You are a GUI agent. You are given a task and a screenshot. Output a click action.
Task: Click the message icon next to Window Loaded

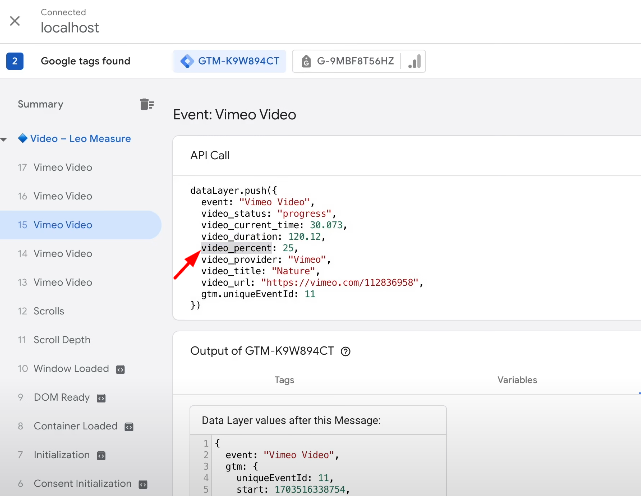tap(120, 370)
